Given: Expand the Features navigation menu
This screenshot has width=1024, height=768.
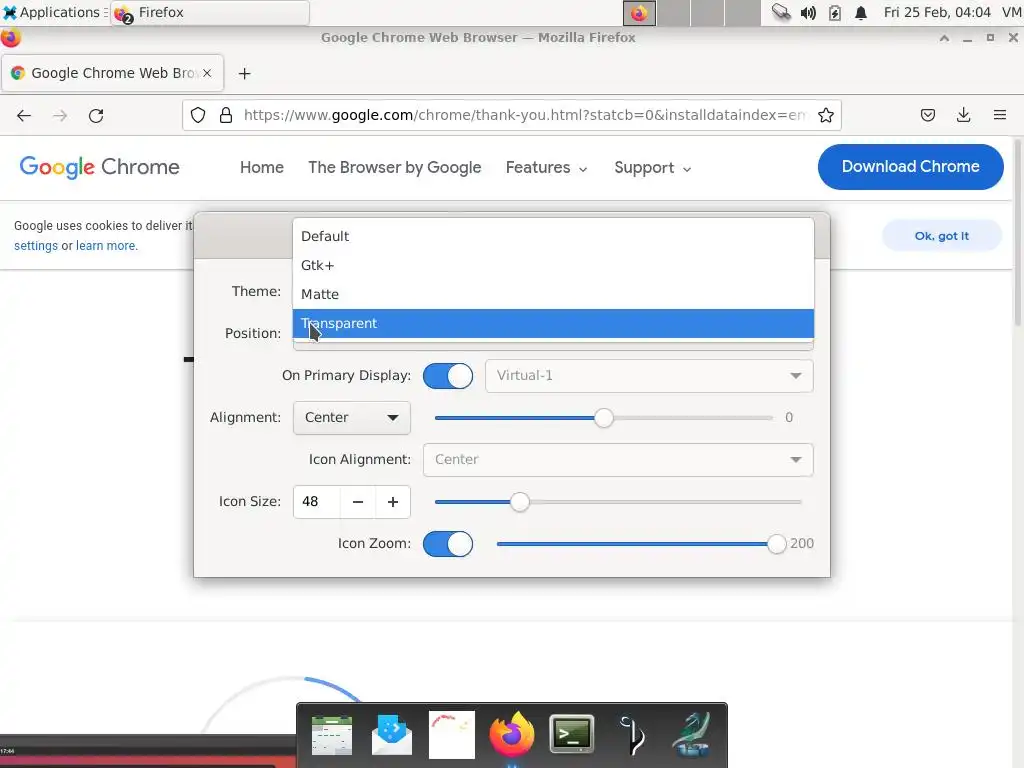Looking at the screenshot, I should (x=547, y=168).
